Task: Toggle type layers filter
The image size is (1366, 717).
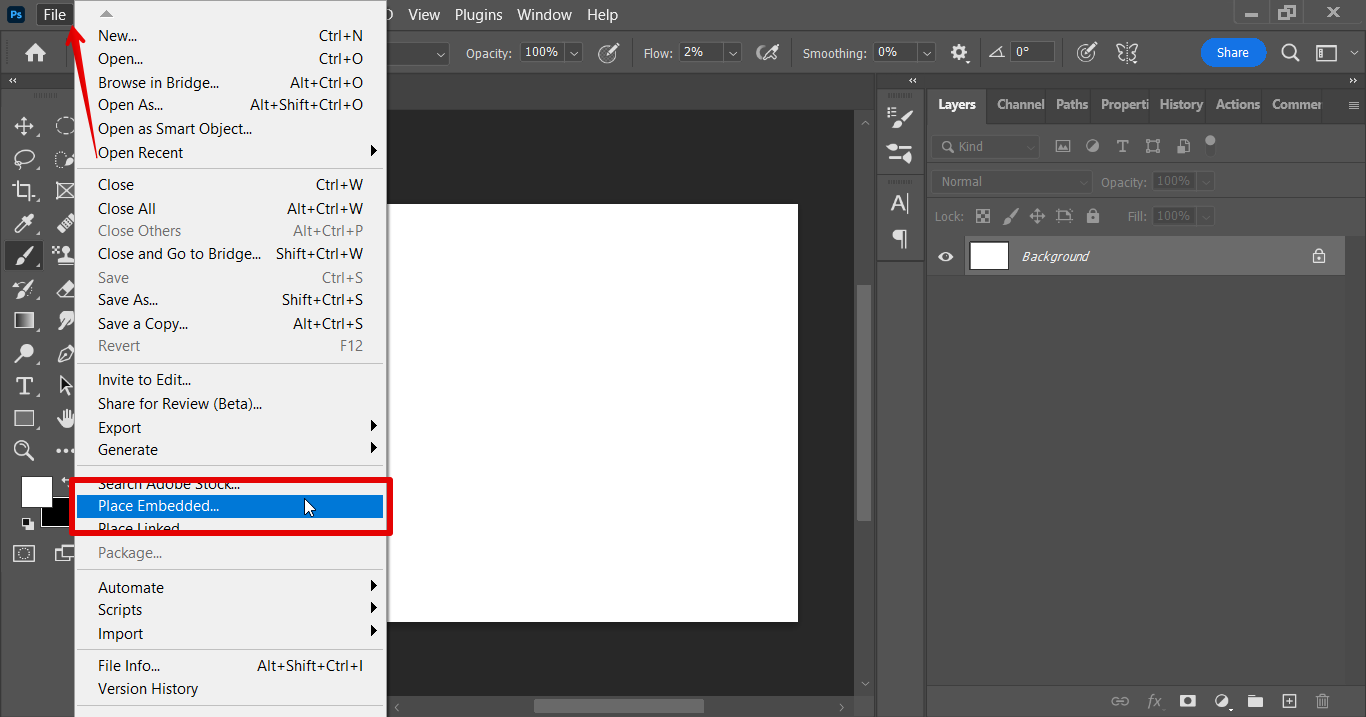Action: 1122,146
